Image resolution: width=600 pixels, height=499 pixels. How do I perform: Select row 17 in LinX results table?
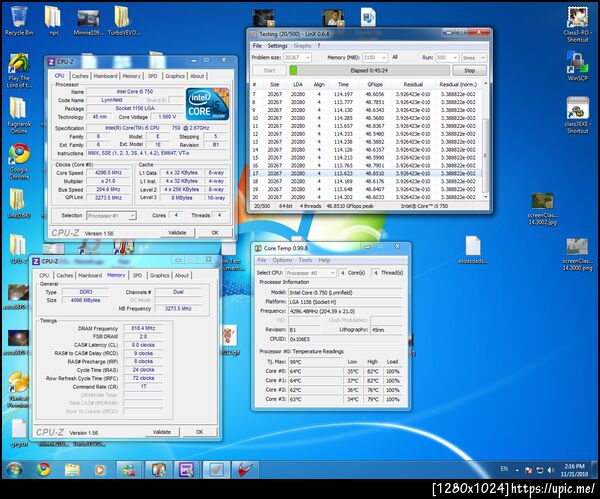click(366, 173)
